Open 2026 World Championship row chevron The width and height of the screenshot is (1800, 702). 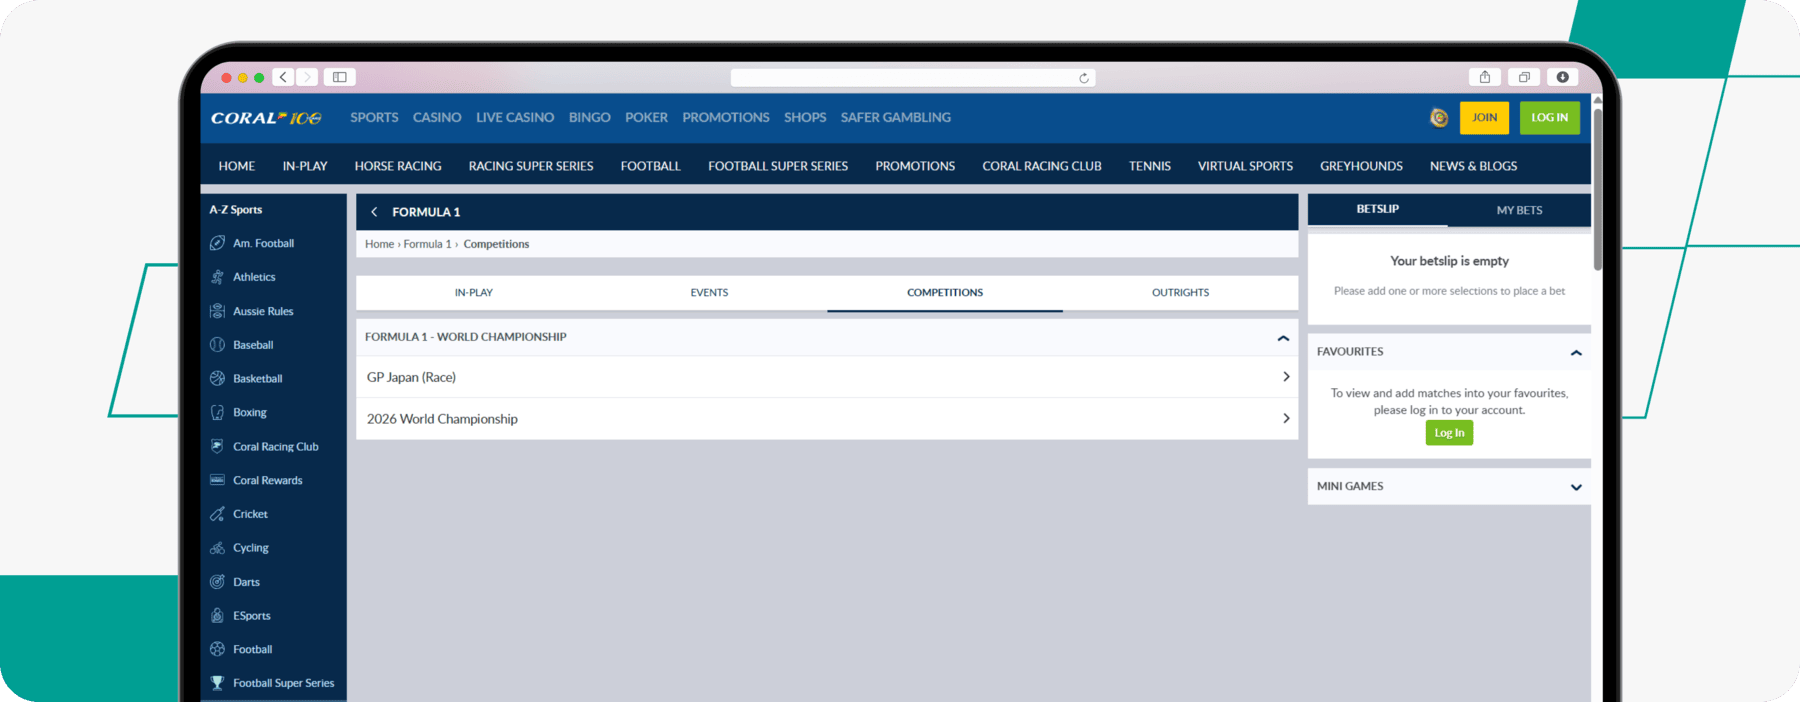click(x=1286, y=419)
